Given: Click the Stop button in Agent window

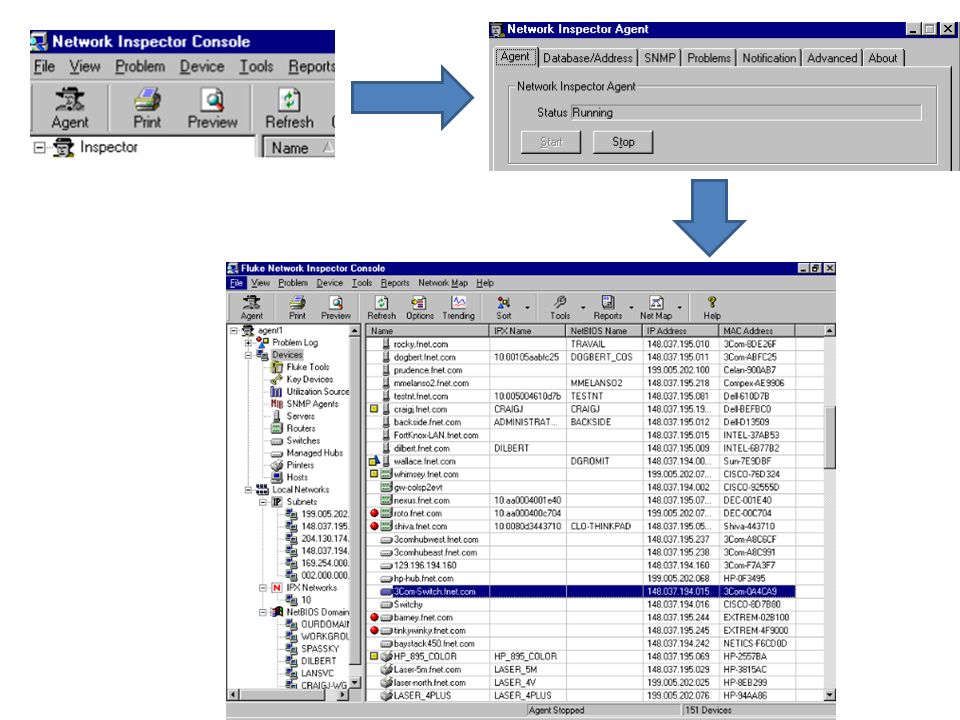Looking at the screenshot, I should (623, 142).
